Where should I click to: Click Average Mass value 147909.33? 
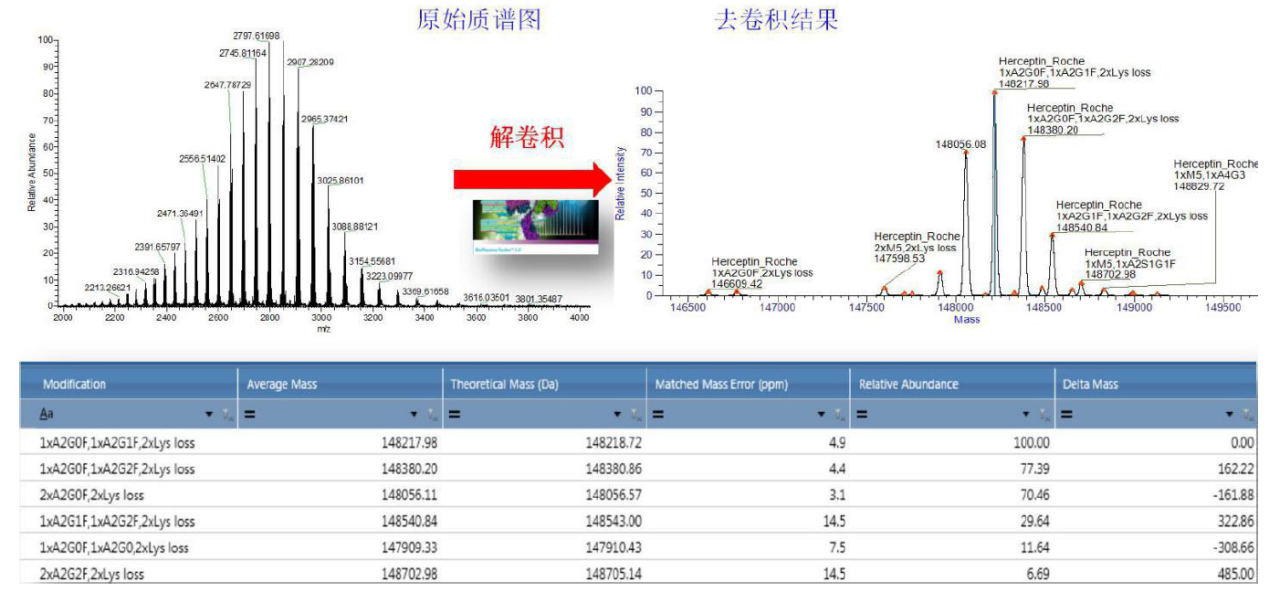pos(409,547)
